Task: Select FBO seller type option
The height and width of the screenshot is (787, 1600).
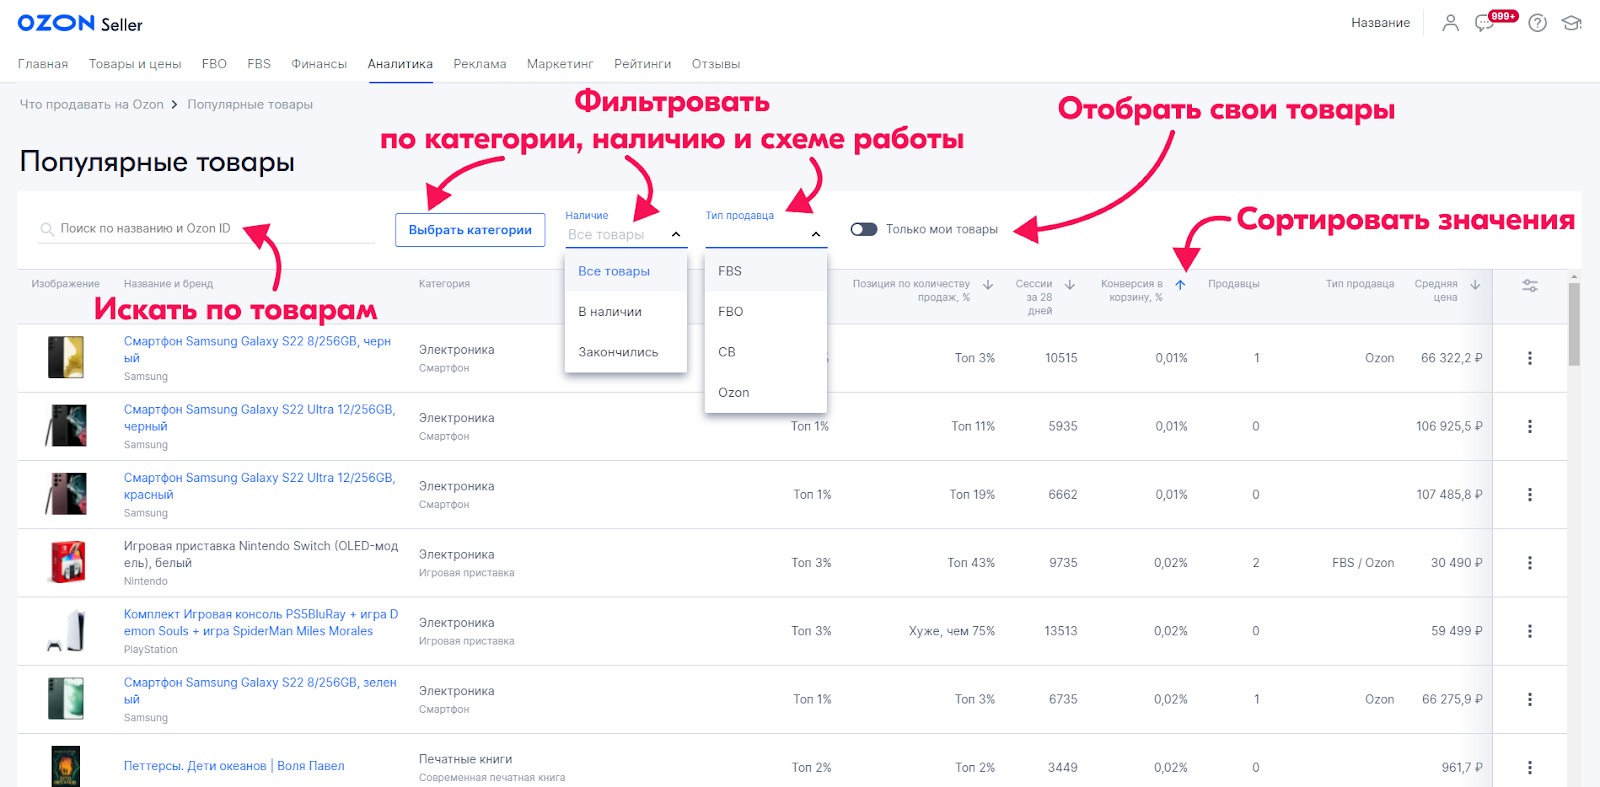Action: (x=766, y=312)
